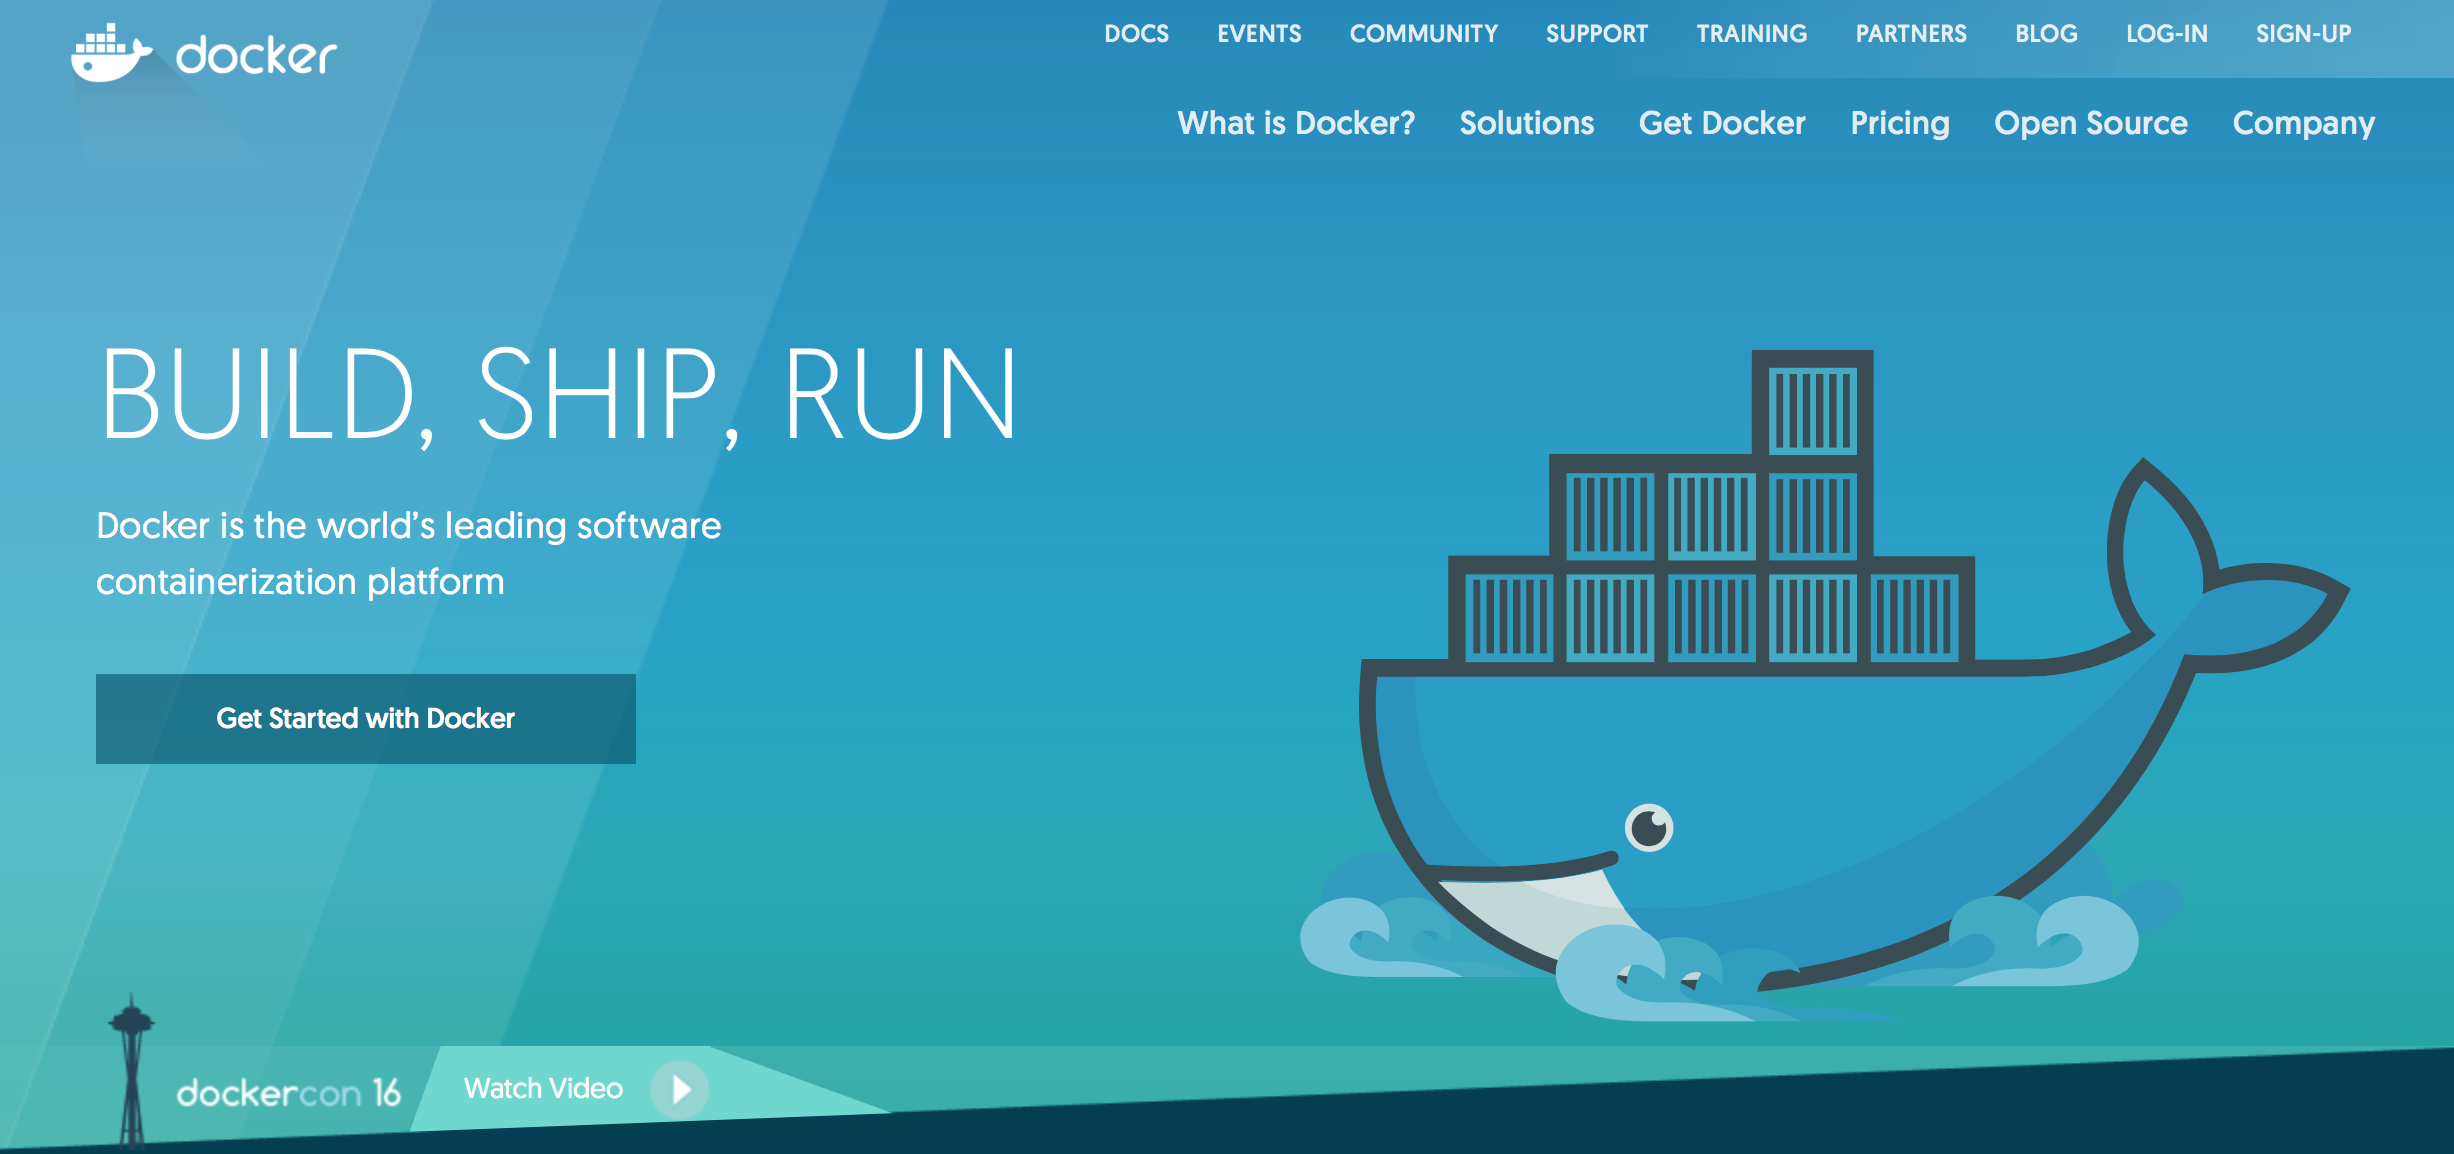
Task: Click LOG-IN in top navigation
Action: [2166, 34]
